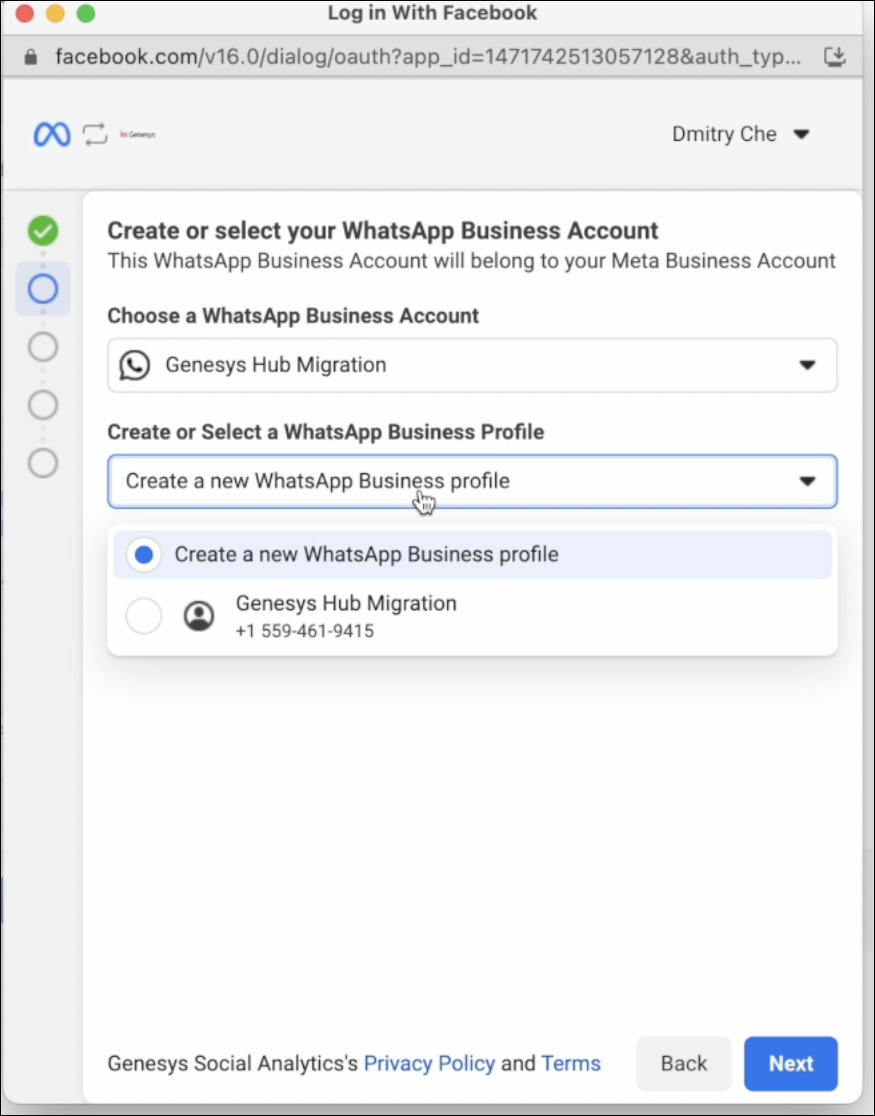Viewport: 875px width, 1116px height.
Task: Click the green completed step checkmark
Action: click(x=43, y=231)
